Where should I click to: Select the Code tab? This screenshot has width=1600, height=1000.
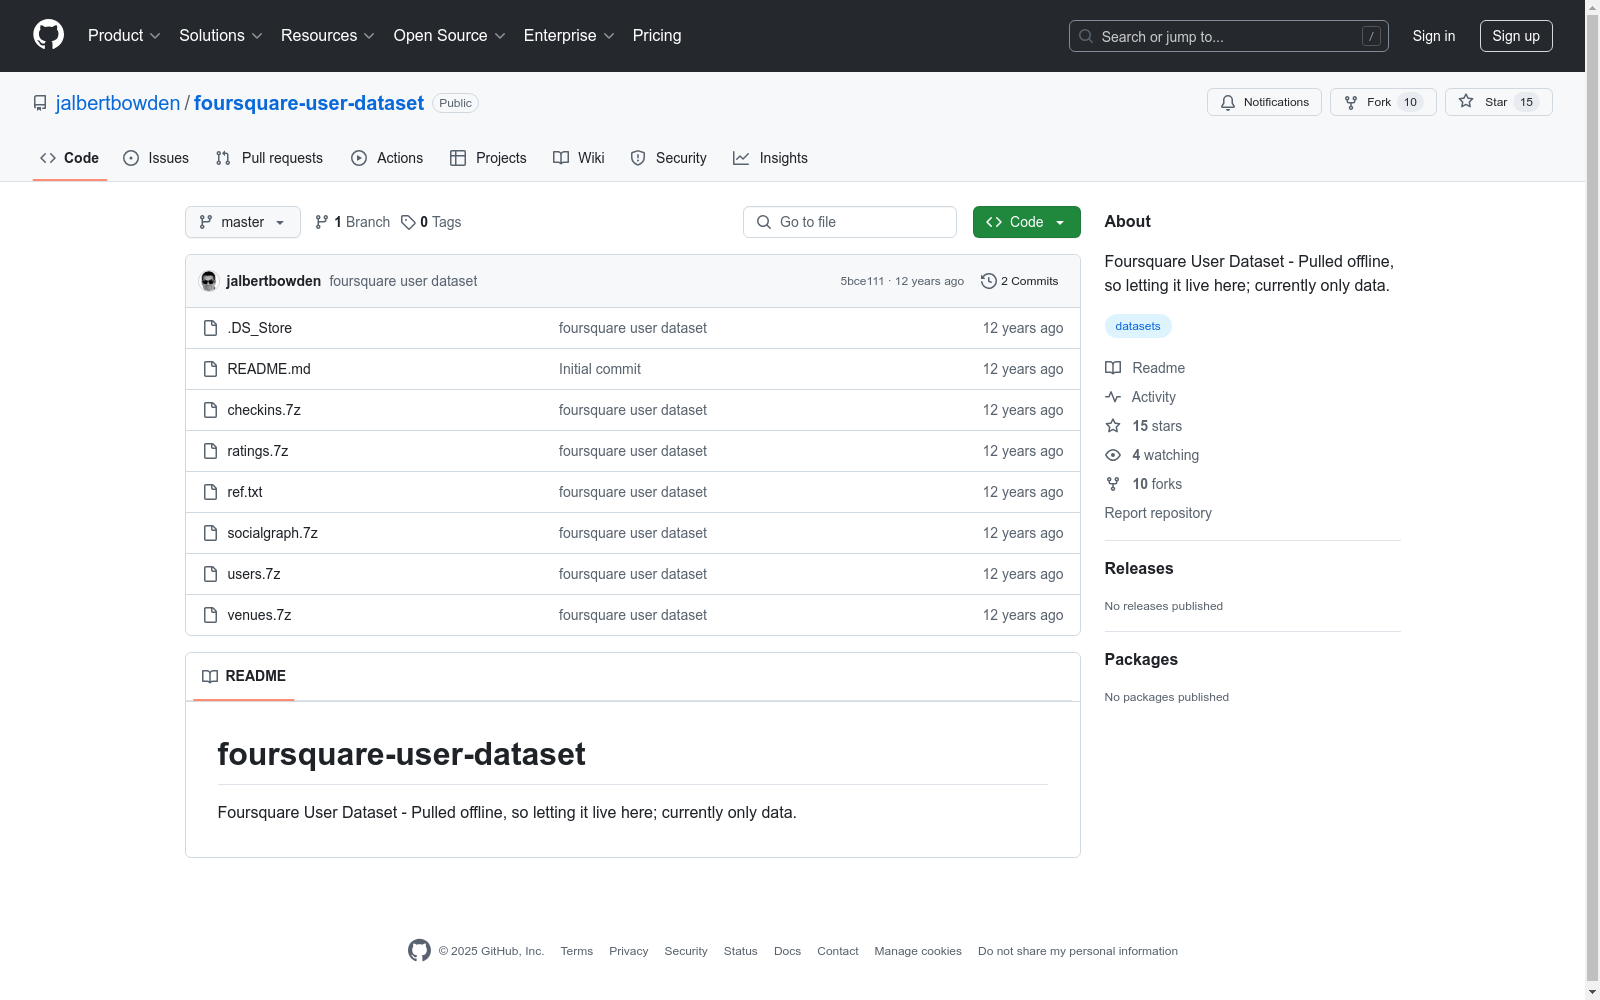tap(70, 158)
